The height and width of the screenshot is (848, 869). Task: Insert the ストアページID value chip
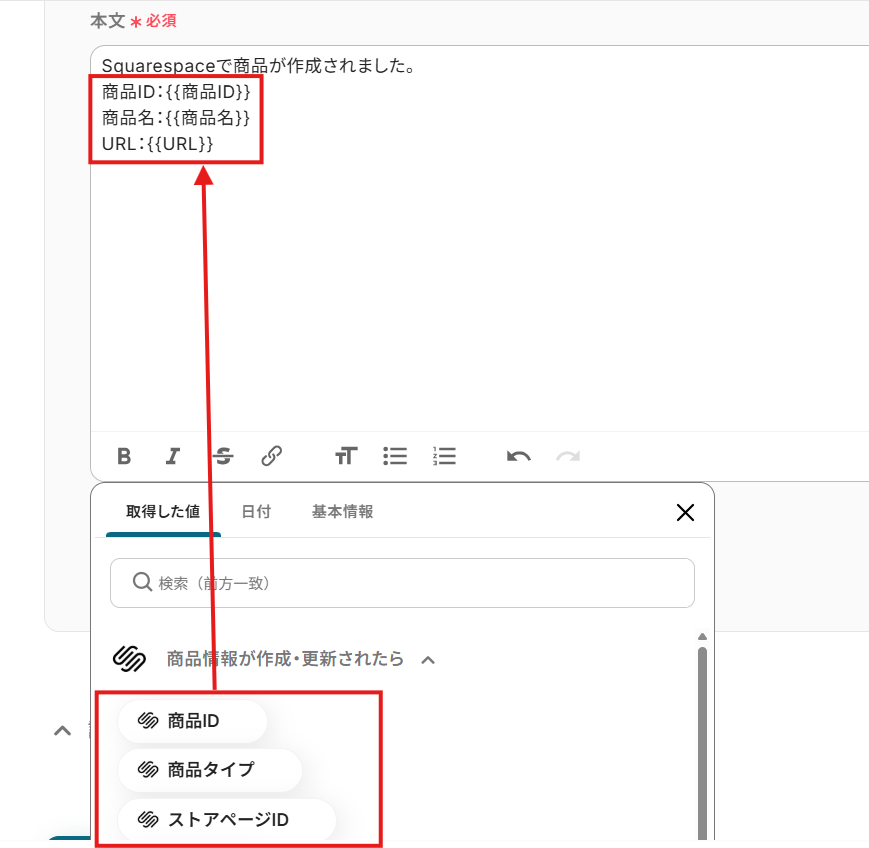point(227,820)
